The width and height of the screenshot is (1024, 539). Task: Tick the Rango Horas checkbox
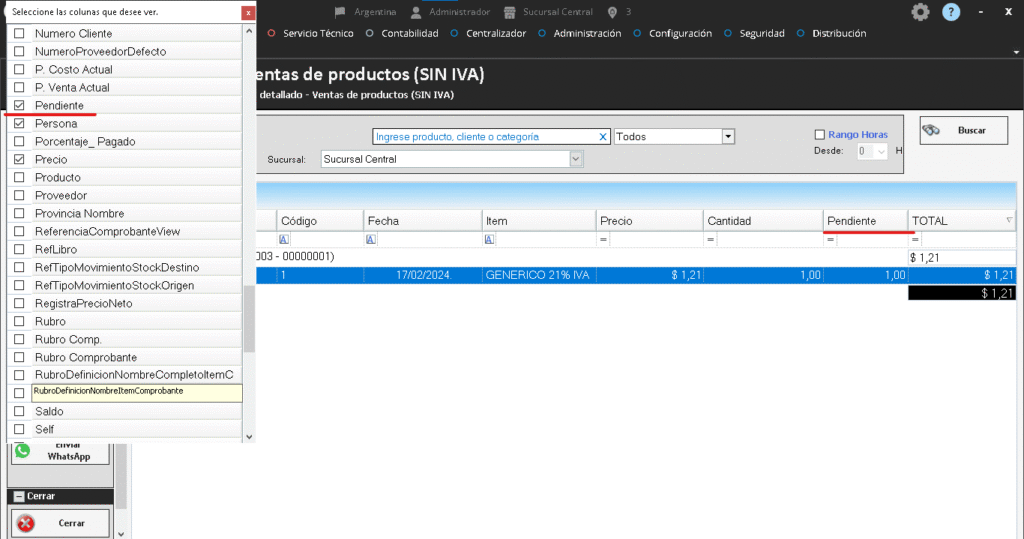[x=820, y=135]
